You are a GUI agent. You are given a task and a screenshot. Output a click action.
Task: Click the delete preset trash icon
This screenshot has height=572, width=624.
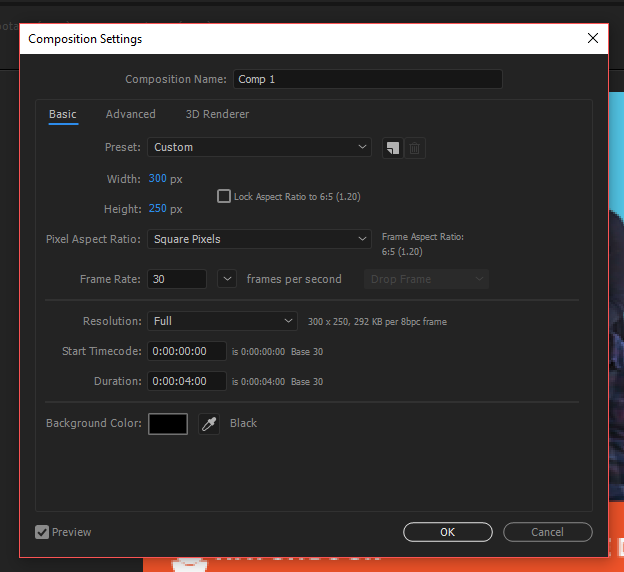[415, 148]
